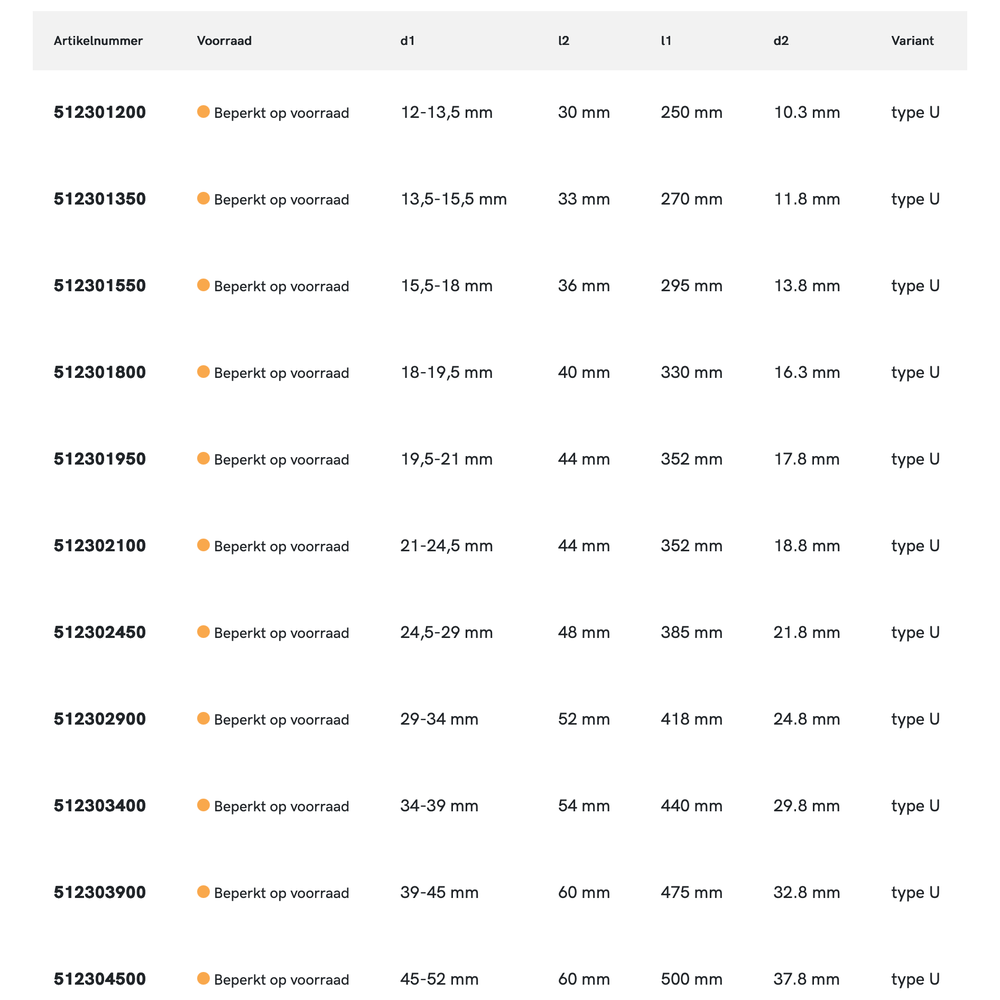Click stock status dot for 512302450
The width and height of the screenshot is (1000, 1000).
[203, 632]
